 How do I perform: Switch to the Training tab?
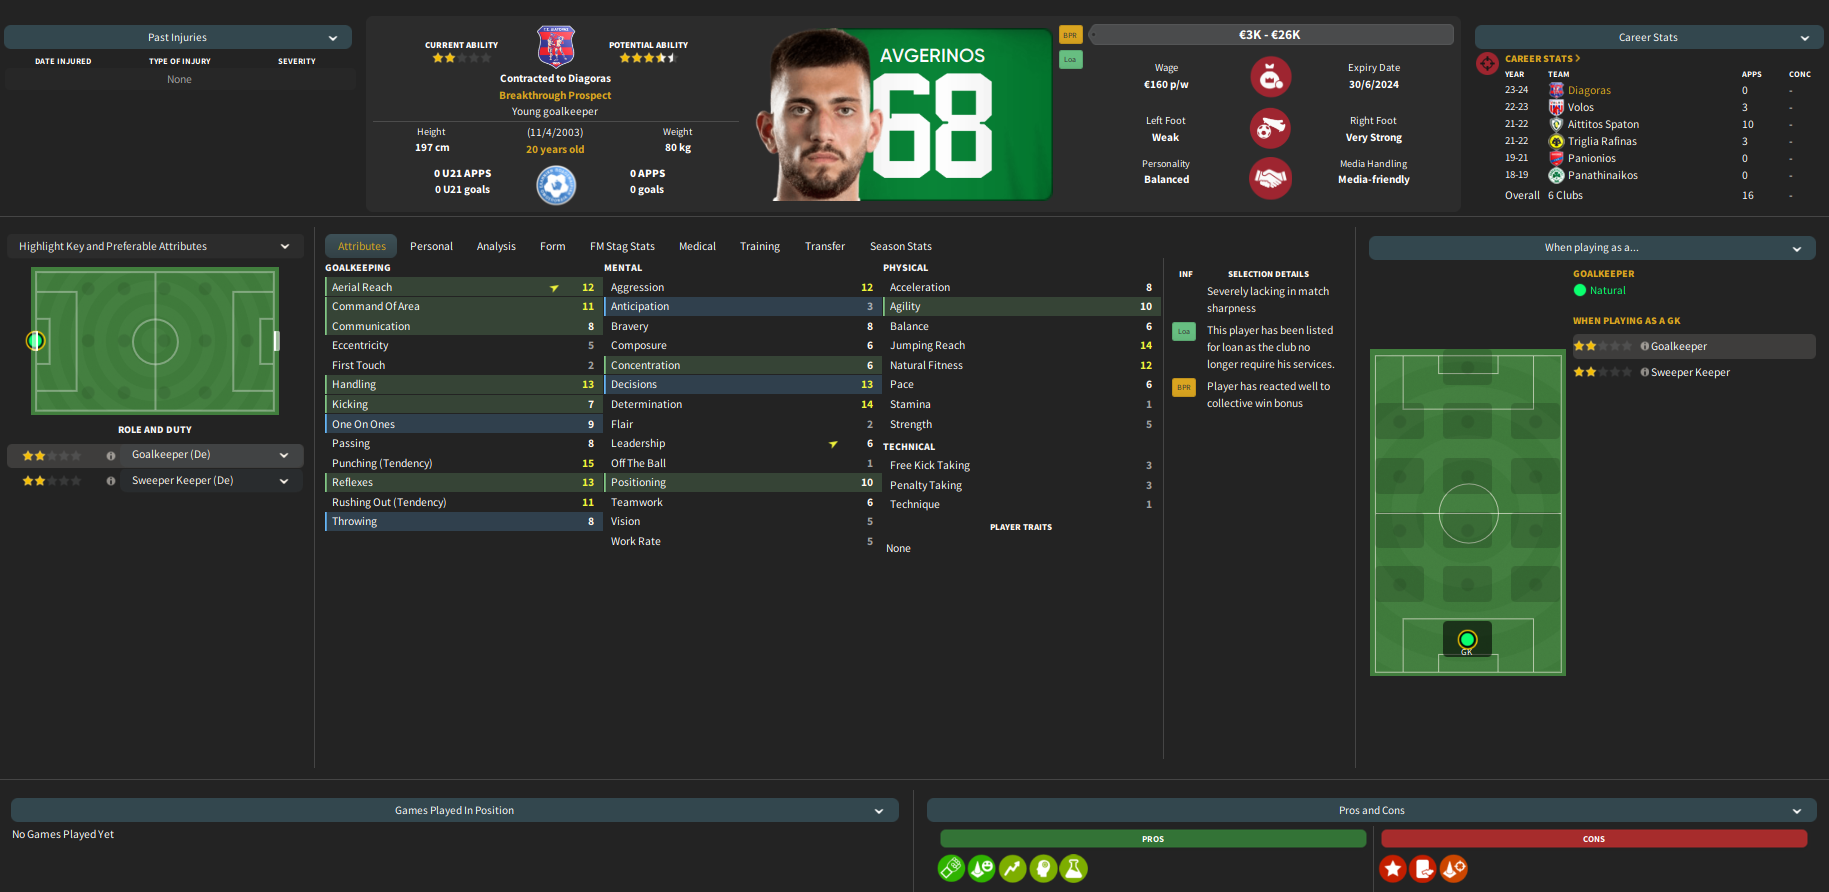(760, 246)
